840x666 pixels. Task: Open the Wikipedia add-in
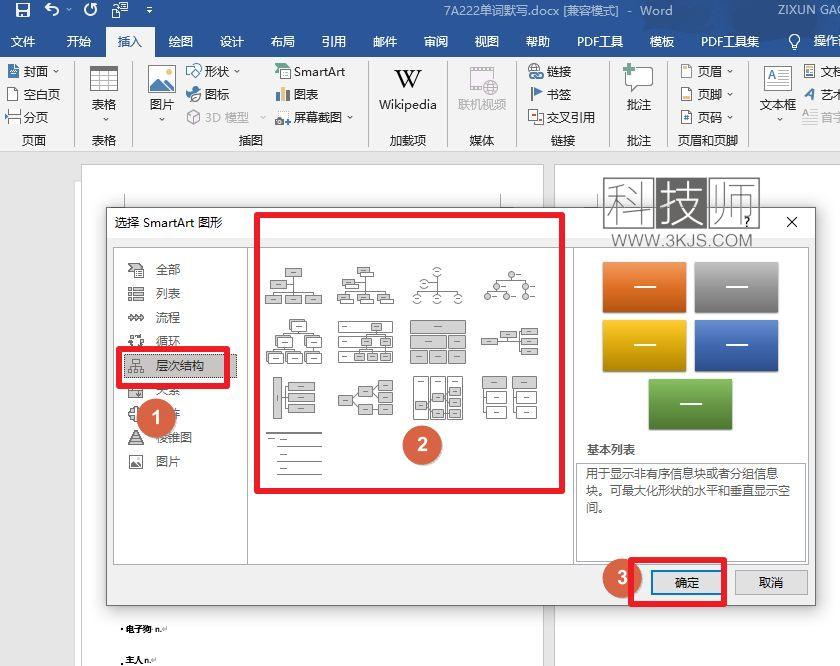pos(408,89)
